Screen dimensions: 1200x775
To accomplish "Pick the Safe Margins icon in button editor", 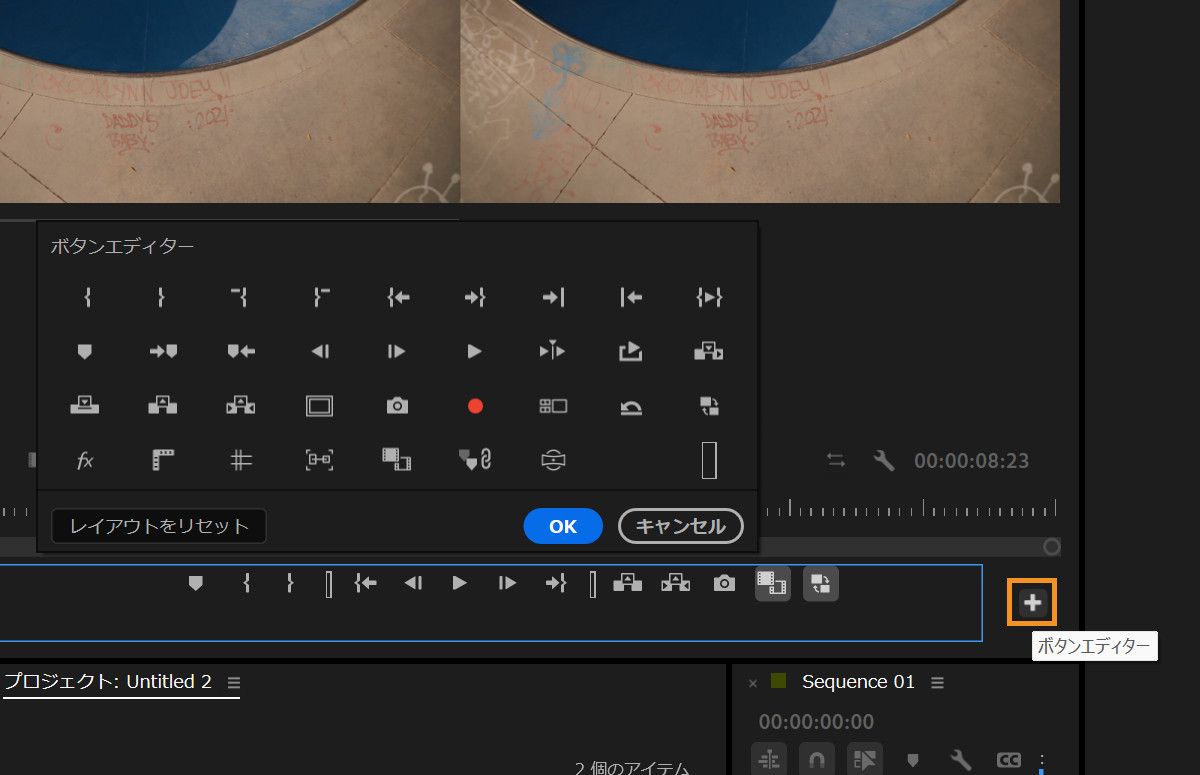I will pos(319,406).
